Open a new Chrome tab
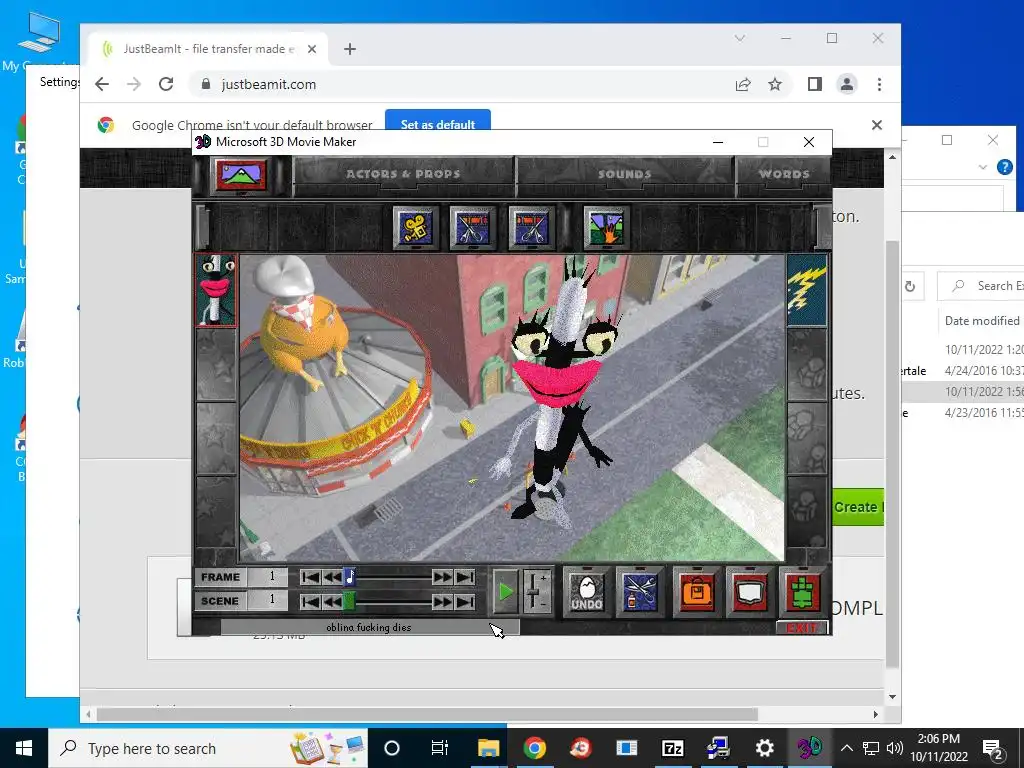The width and height of the screenshot is (1024, 768). [350, 49]
